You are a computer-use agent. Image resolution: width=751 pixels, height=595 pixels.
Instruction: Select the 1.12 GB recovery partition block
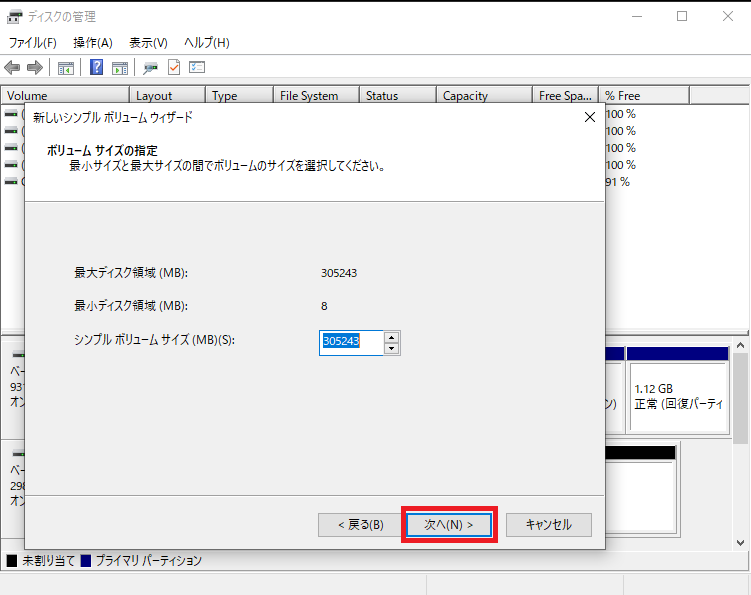pos(677,396)
